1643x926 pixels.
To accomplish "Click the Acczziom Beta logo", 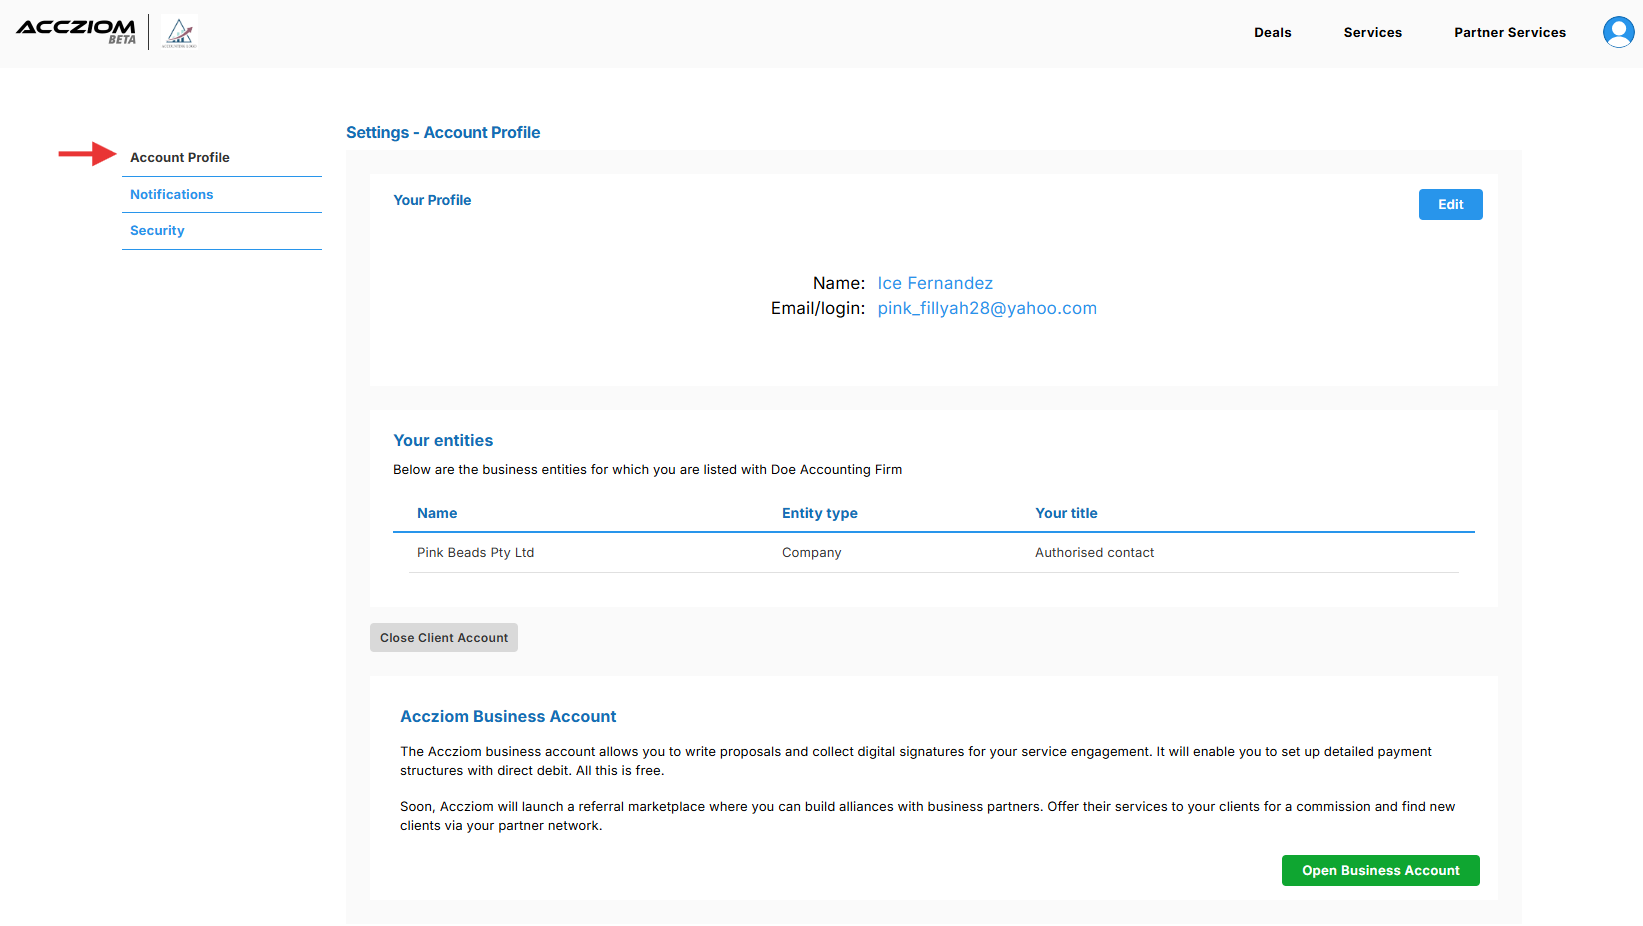I will coord(76,31).
